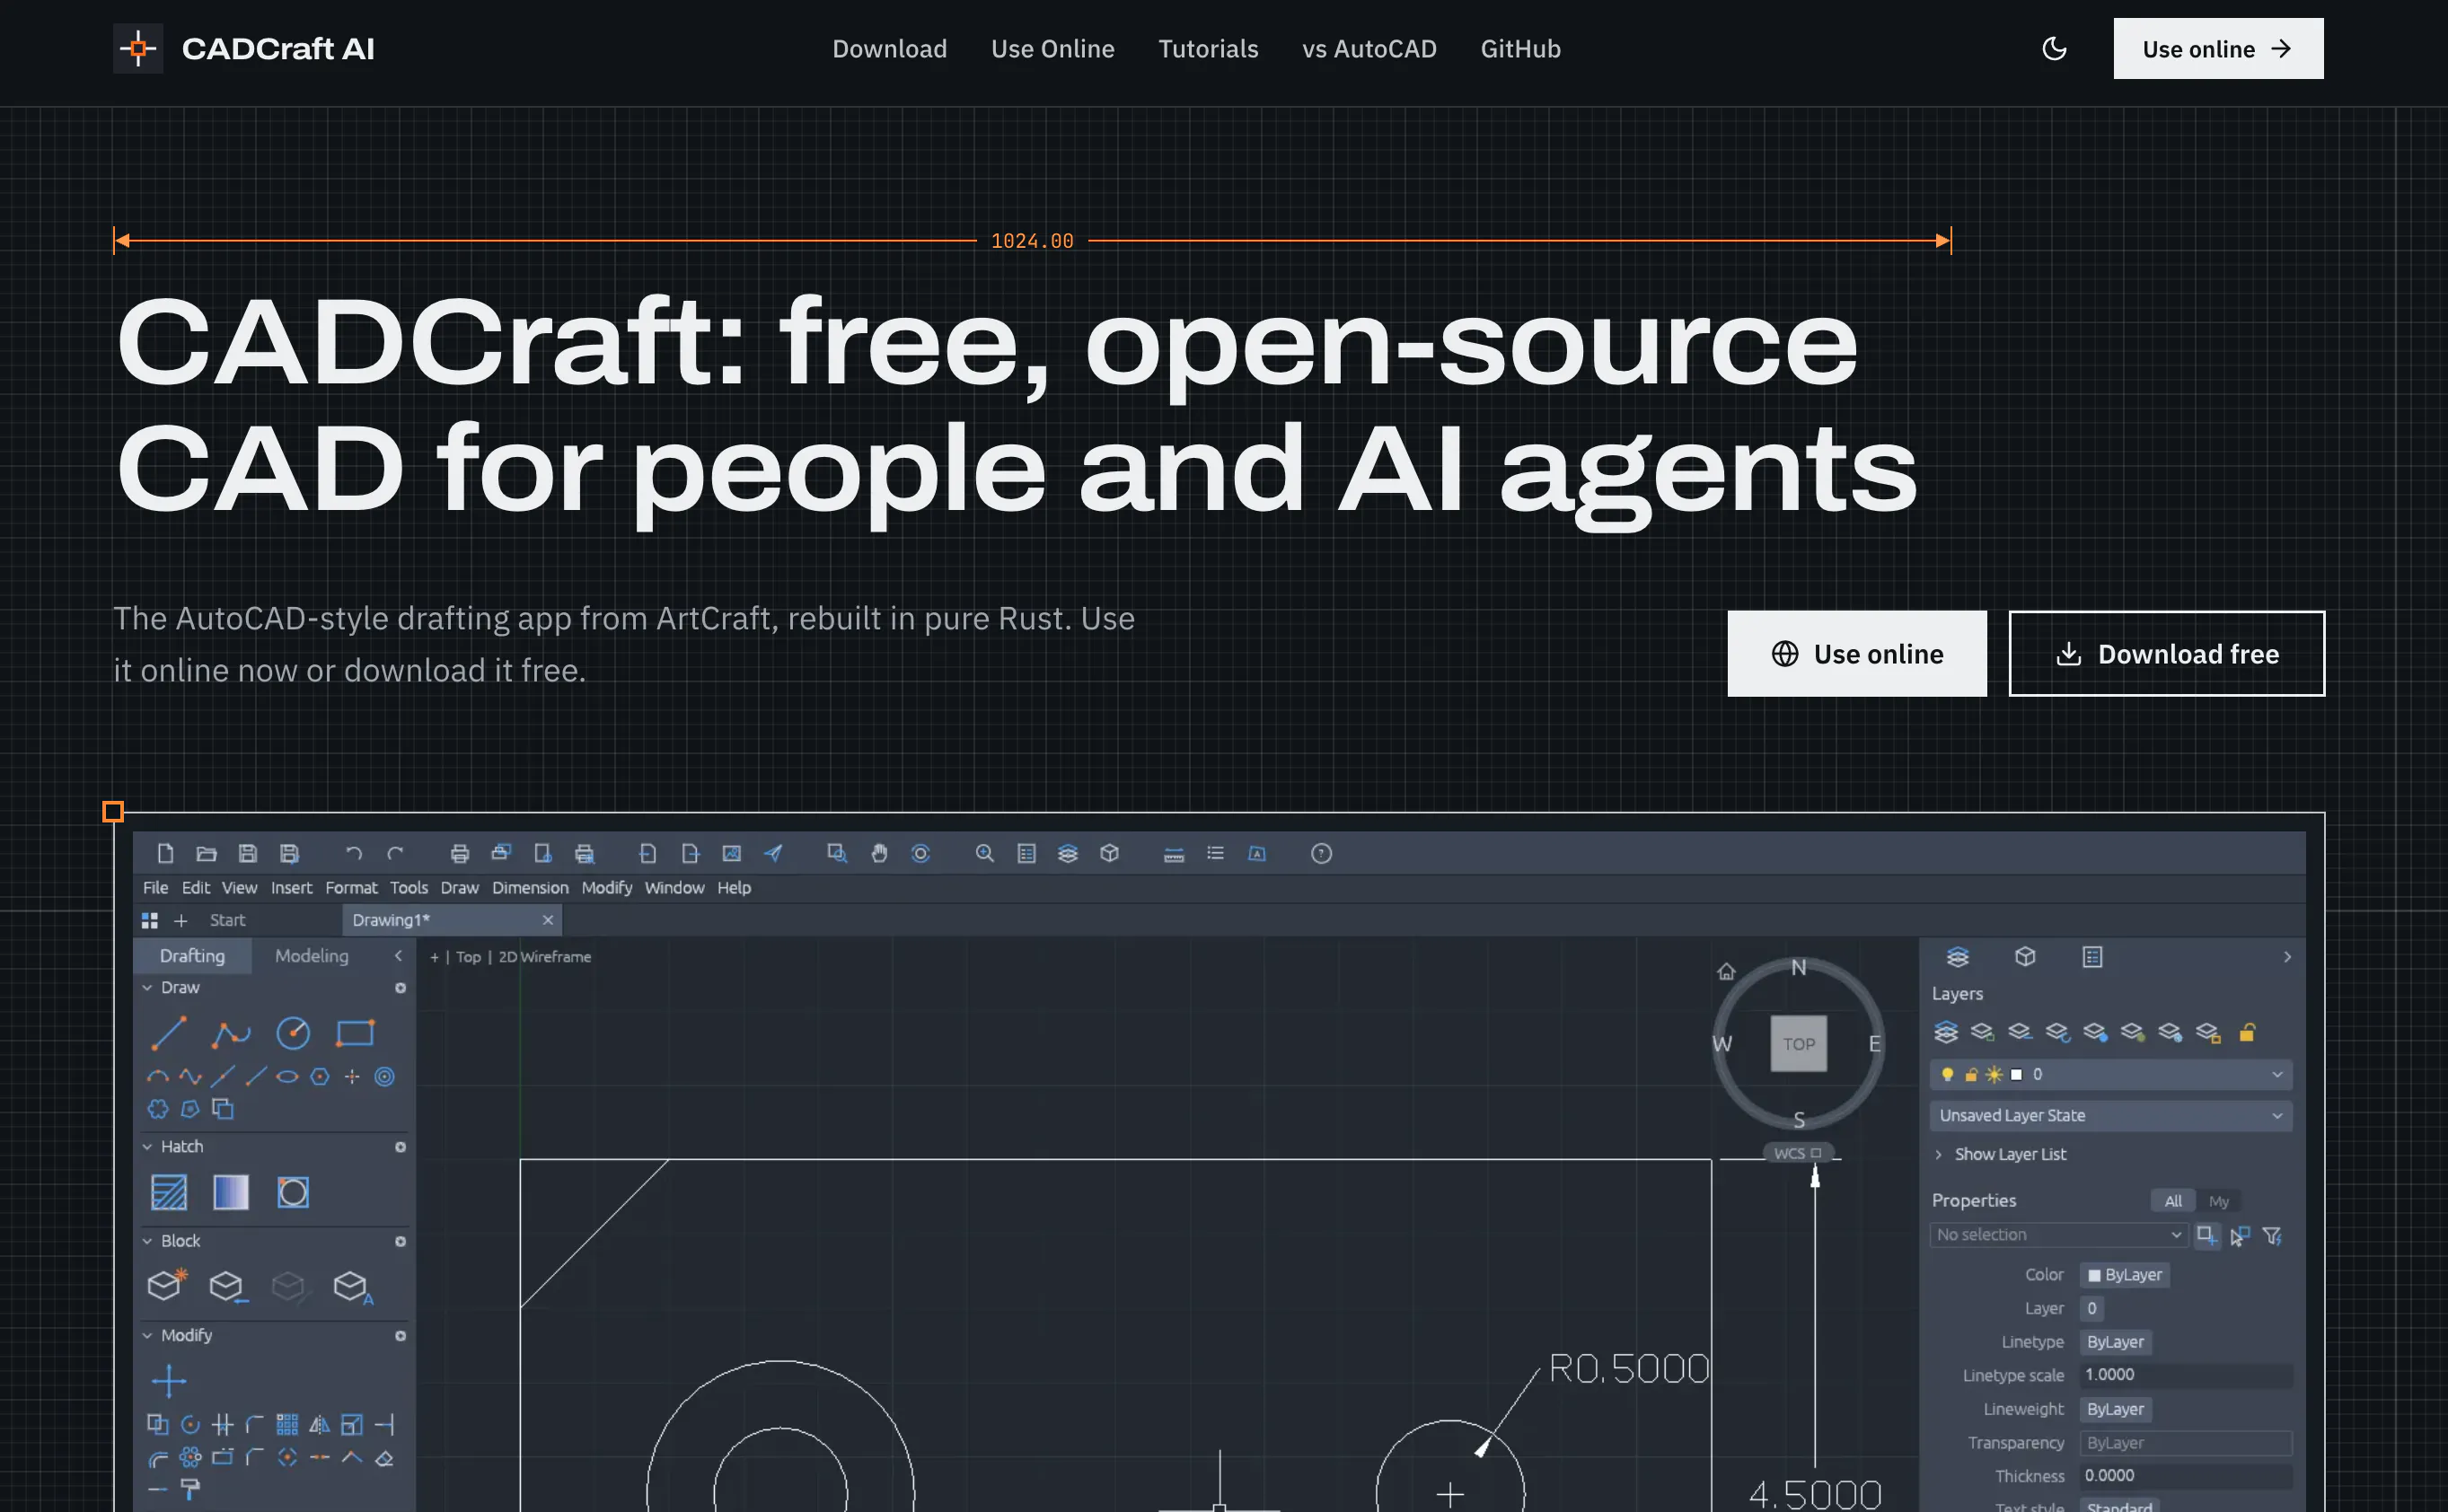Click the Zoom magnifier icon in the toolbar
Screen dimensions: 2448x1512
[x=985, y=853]
